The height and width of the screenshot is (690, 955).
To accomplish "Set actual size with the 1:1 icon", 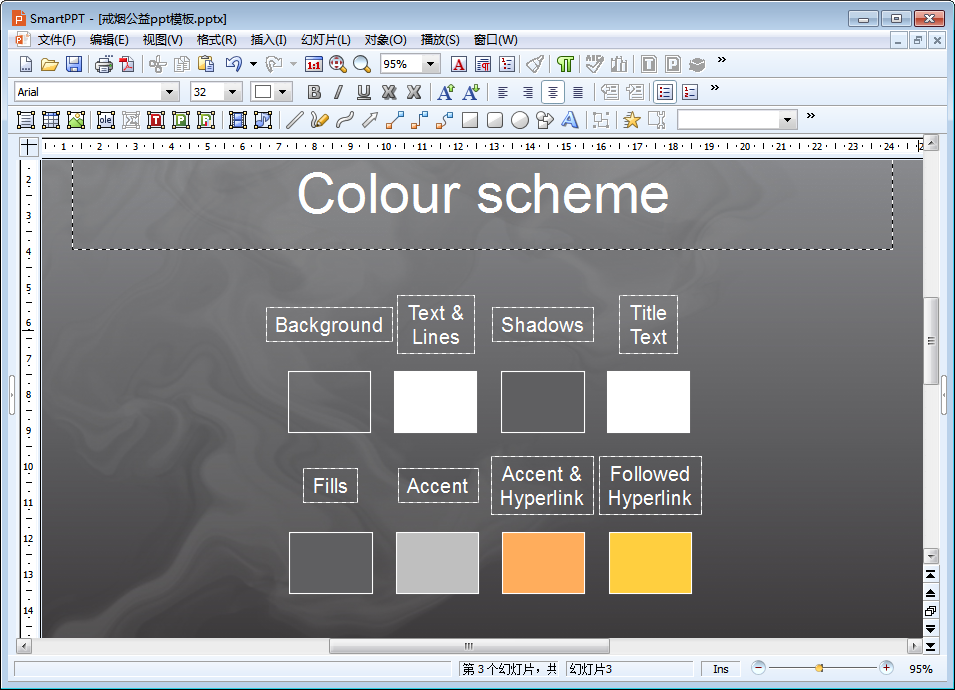I will click(x=314, y=64).
